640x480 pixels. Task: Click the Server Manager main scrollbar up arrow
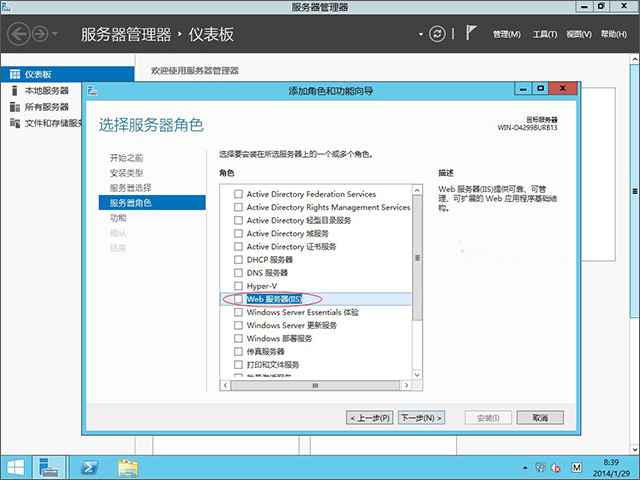coord(635,60)
